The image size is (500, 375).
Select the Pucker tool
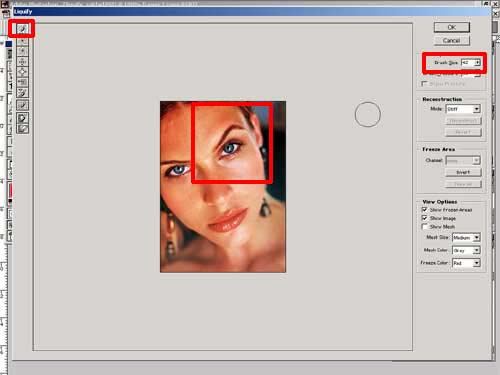click(22, 62)
